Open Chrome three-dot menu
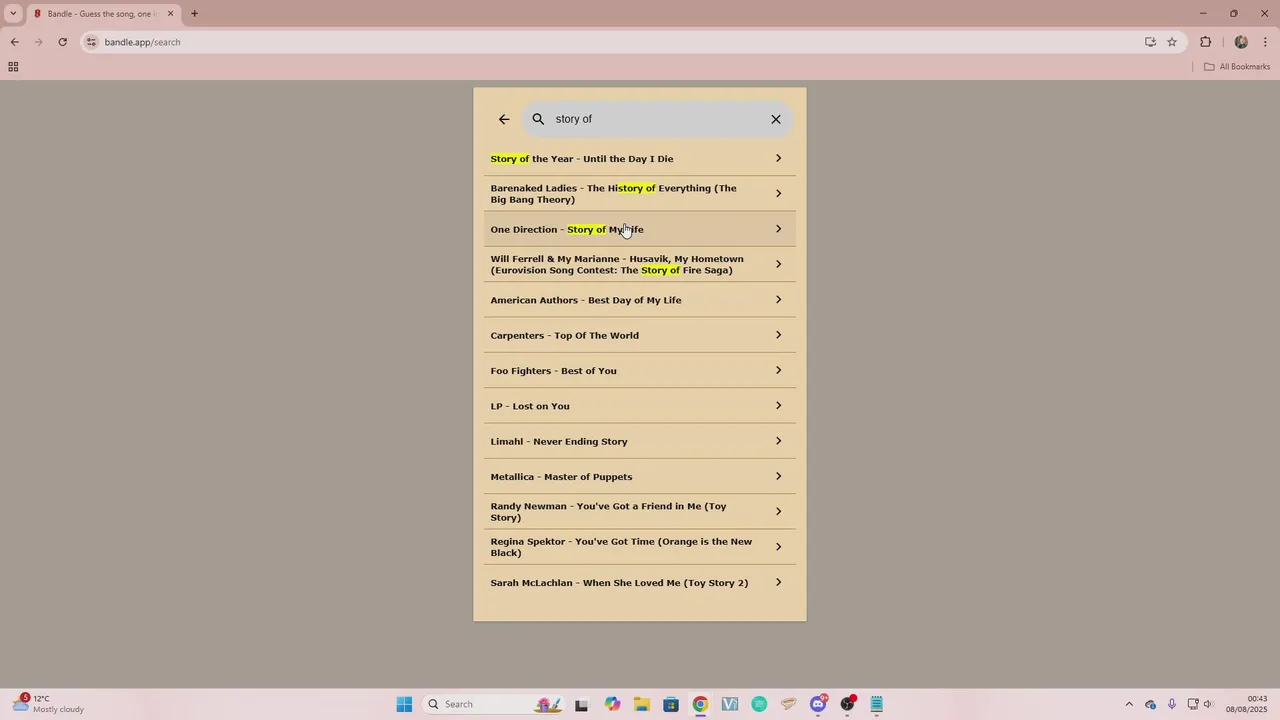 point(1266,42)
